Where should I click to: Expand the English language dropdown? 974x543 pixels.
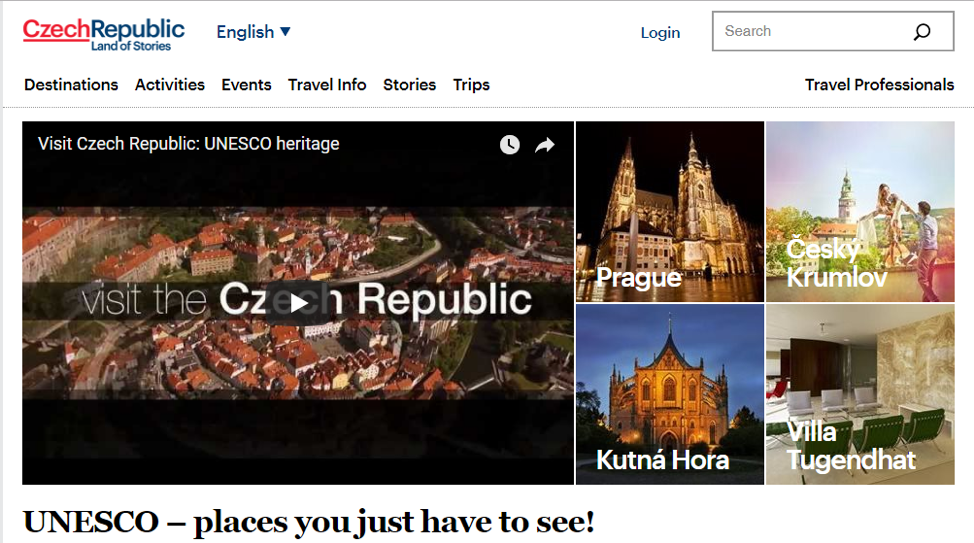[x=253, y=32]
